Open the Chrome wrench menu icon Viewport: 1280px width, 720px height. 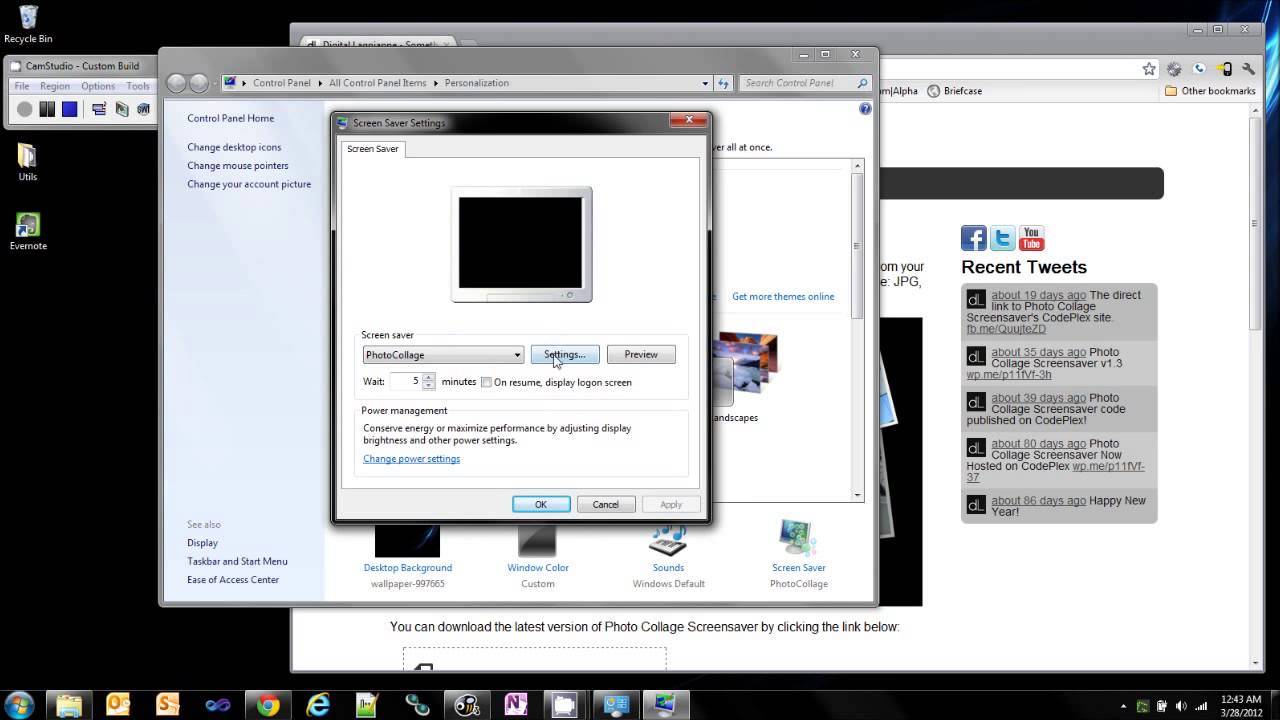tap(1248, 69)
